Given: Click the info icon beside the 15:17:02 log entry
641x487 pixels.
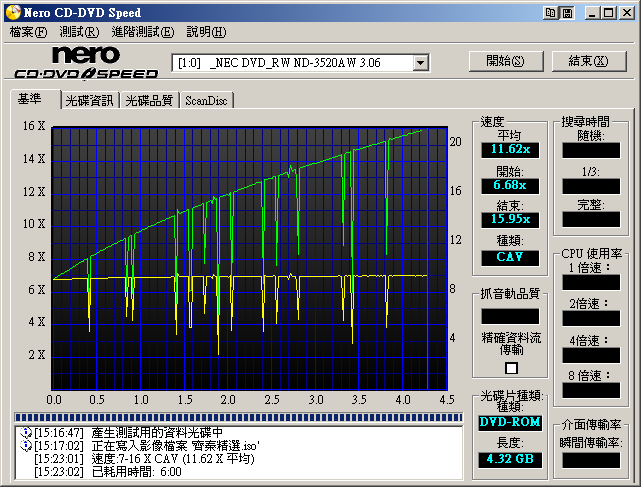Looking at the screenshot, I should point(26,445).
